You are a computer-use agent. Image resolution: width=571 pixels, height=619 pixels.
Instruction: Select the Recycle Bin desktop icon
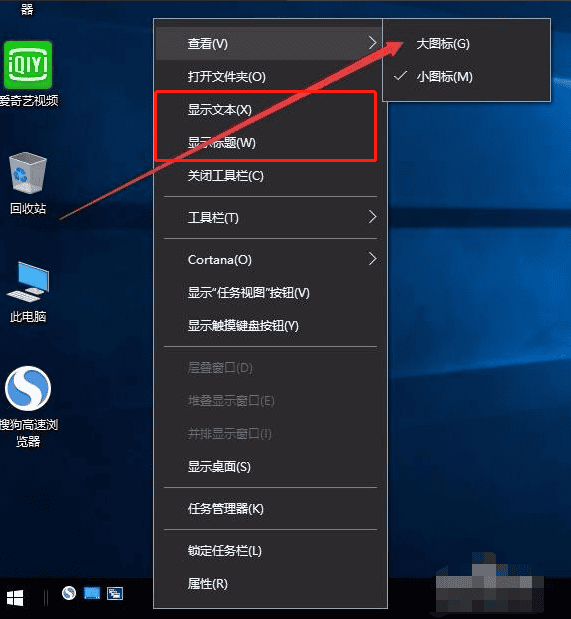click(28, 173)
